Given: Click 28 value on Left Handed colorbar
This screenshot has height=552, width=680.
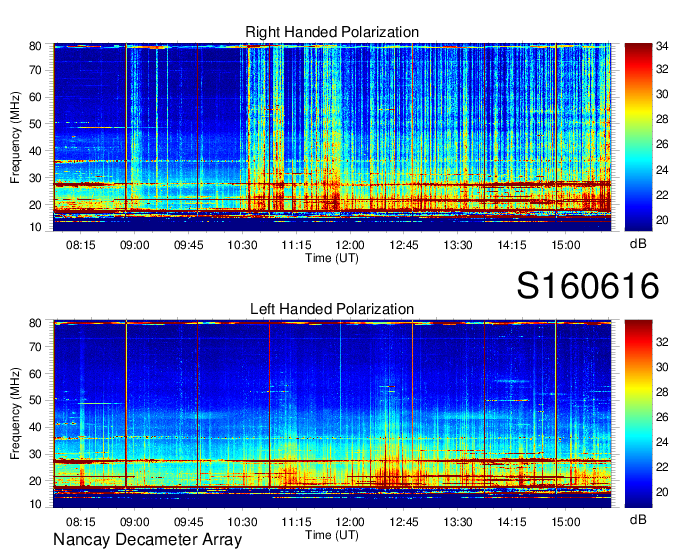Looking at the screenshot, I should (x=662, y=392).
